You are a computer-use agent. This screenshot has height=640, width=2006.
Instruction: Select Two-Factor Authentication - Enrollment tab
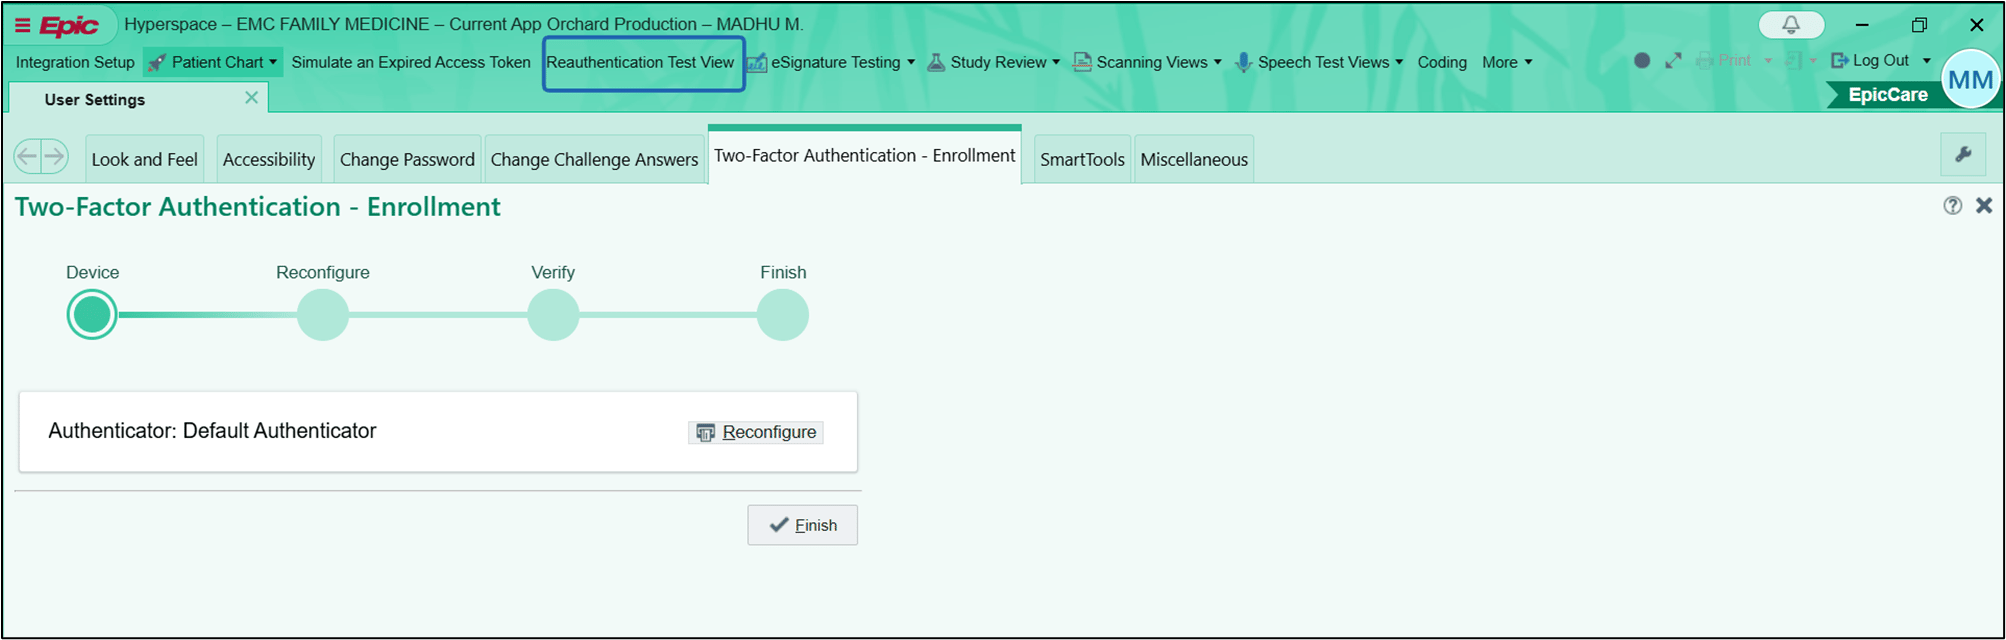coord(865,155)
